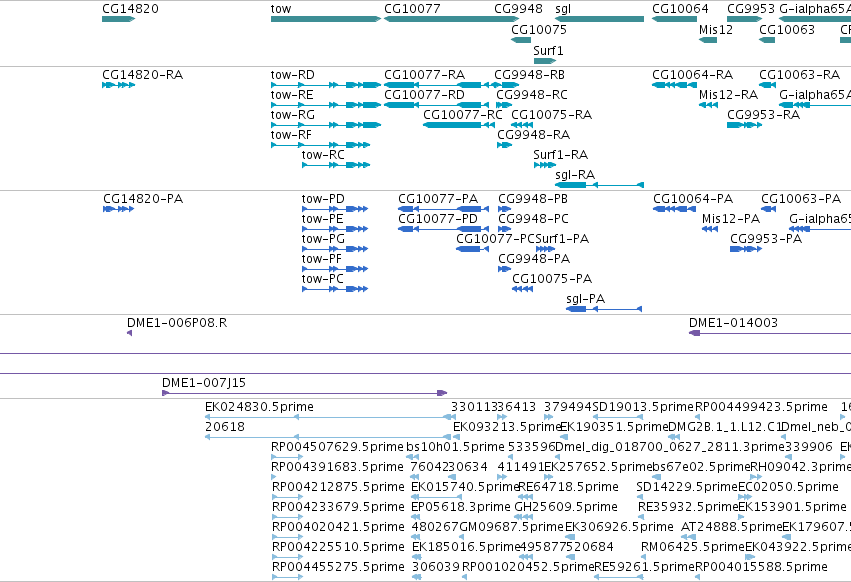Open the CG10077-RC transcript label

(x=463, y=115)
